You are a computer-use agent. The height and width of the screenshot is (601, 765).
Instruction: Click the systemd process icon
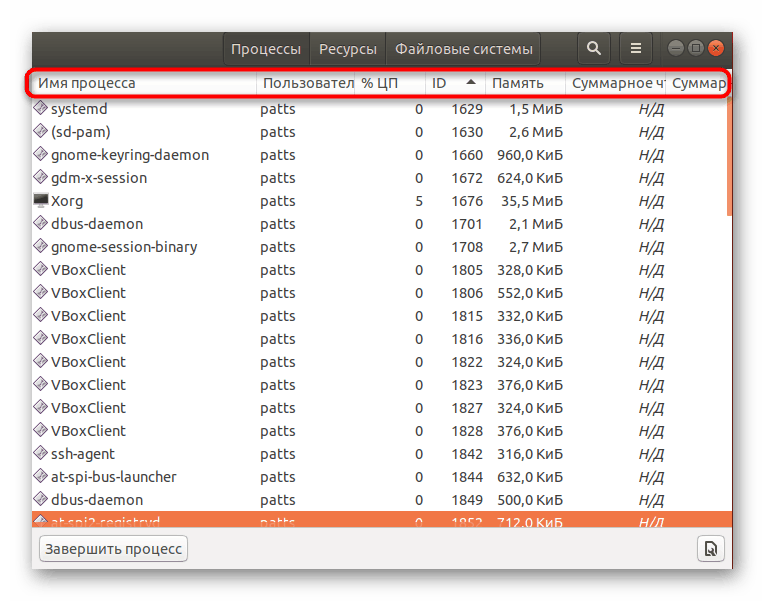pos(40,108)
